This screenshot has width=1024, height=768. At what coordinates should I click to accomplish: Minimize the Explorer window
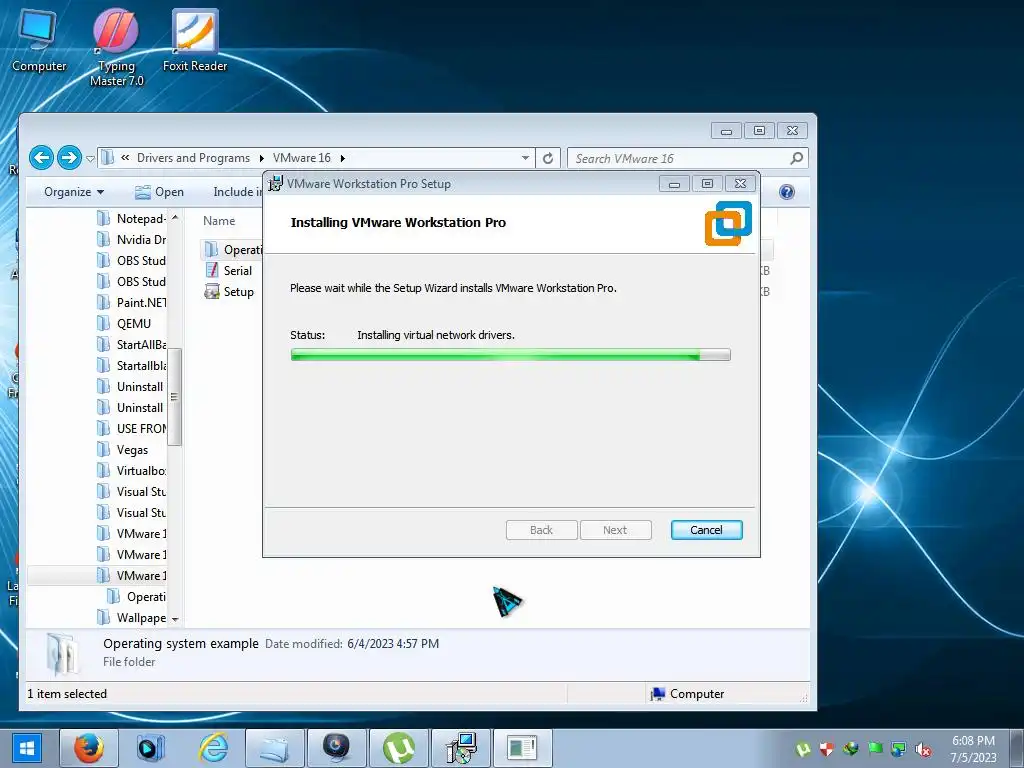pyautogui.click(x=726, y=131)
